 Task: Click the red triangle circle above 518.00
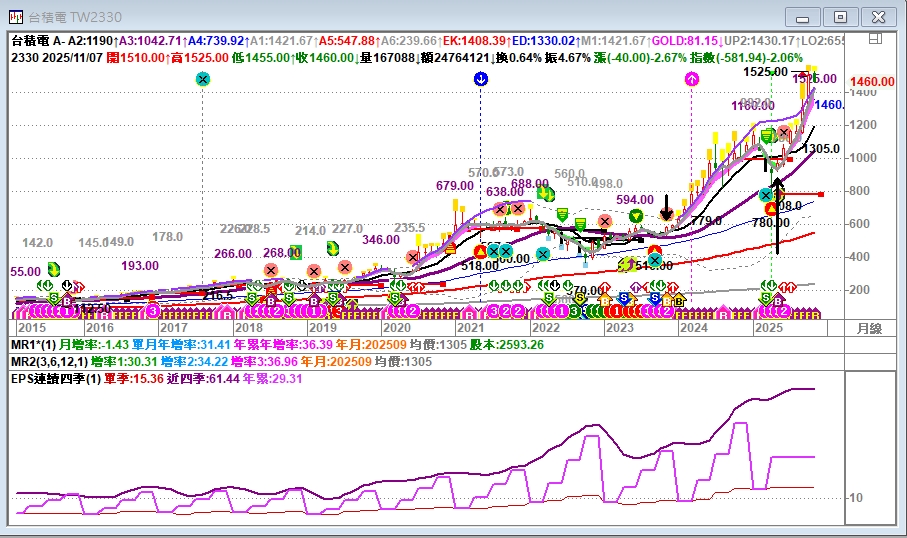click(481, 250)
